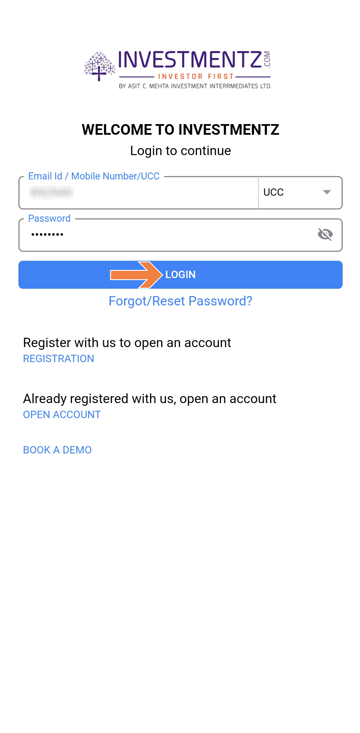Screen dimensions: 360x733
Task: Choose the BOOK A DEMO link
Action: pyautogui.click(x=57, y=450)
